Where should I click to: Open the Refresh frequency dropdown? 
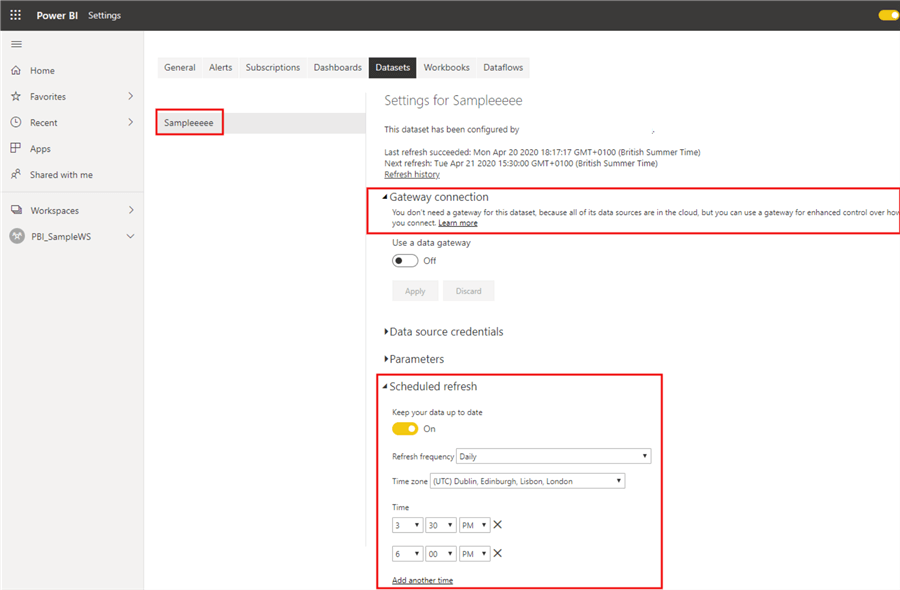click(553, 456)
